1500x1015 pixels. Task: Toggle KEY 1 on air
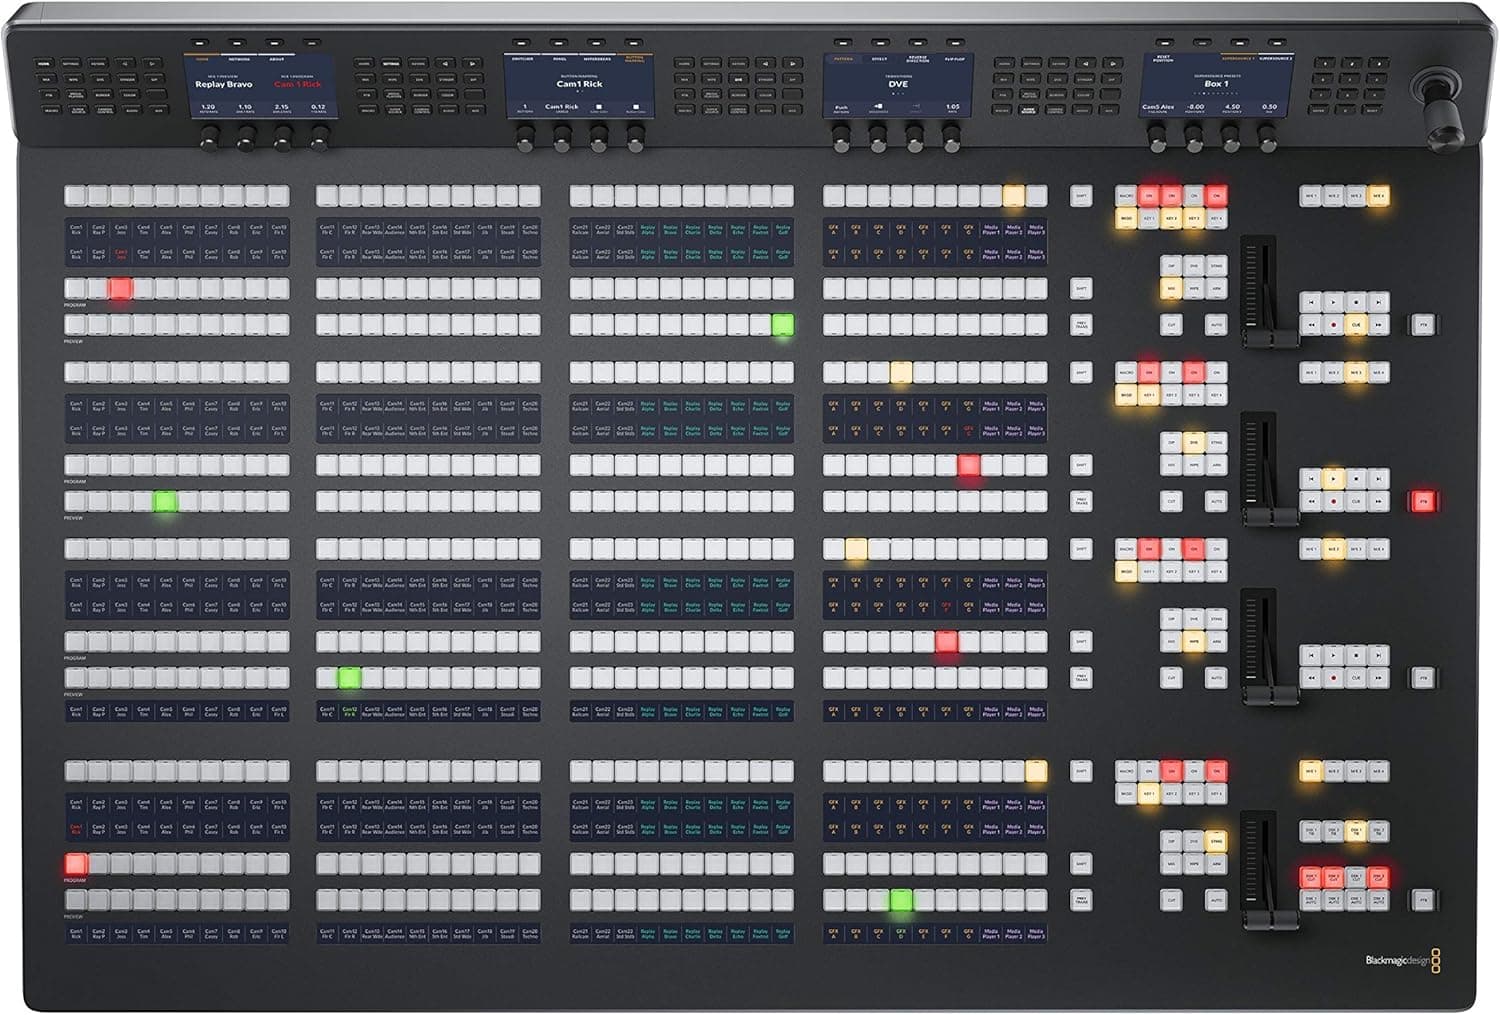tap(1147, 219)
